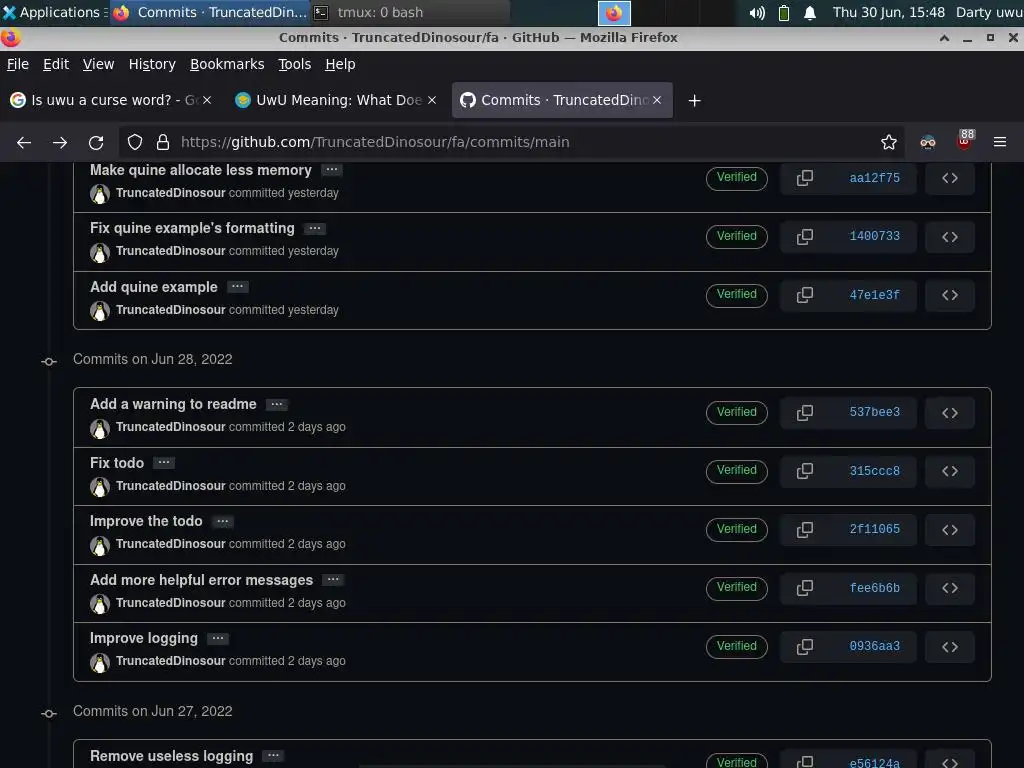The image size is (1024, 768).
Task: Browse repository at commit 537bee3
Action: 950,413
